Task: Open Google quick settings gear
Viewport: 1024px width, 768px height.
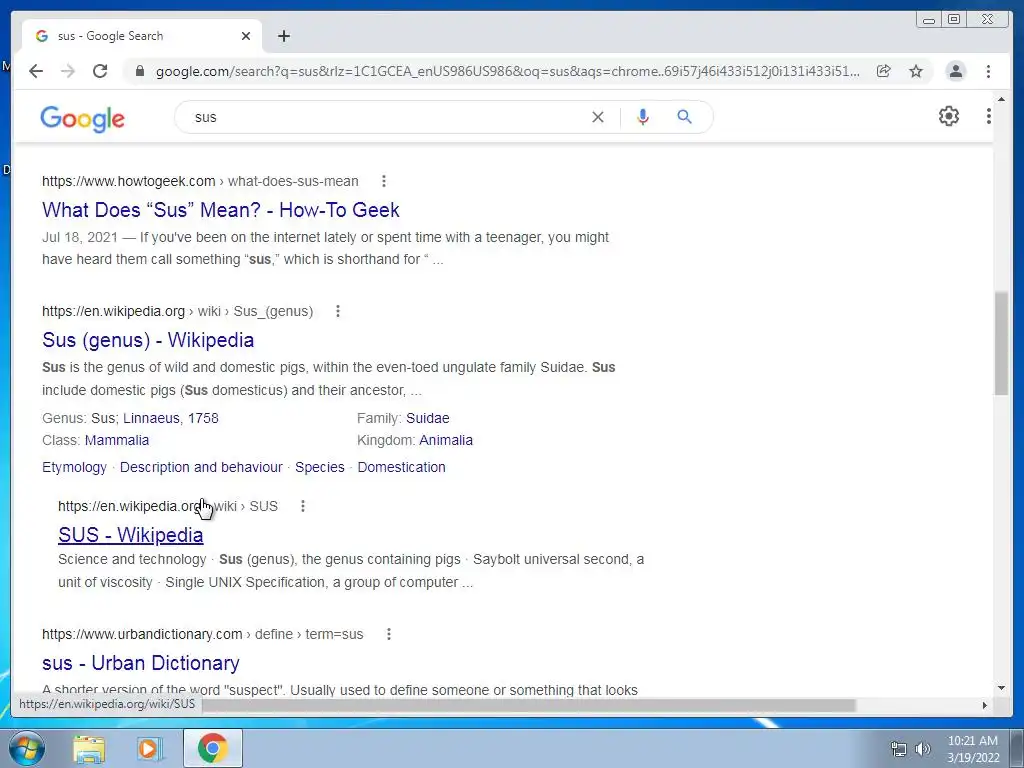Action: [949, 116]
